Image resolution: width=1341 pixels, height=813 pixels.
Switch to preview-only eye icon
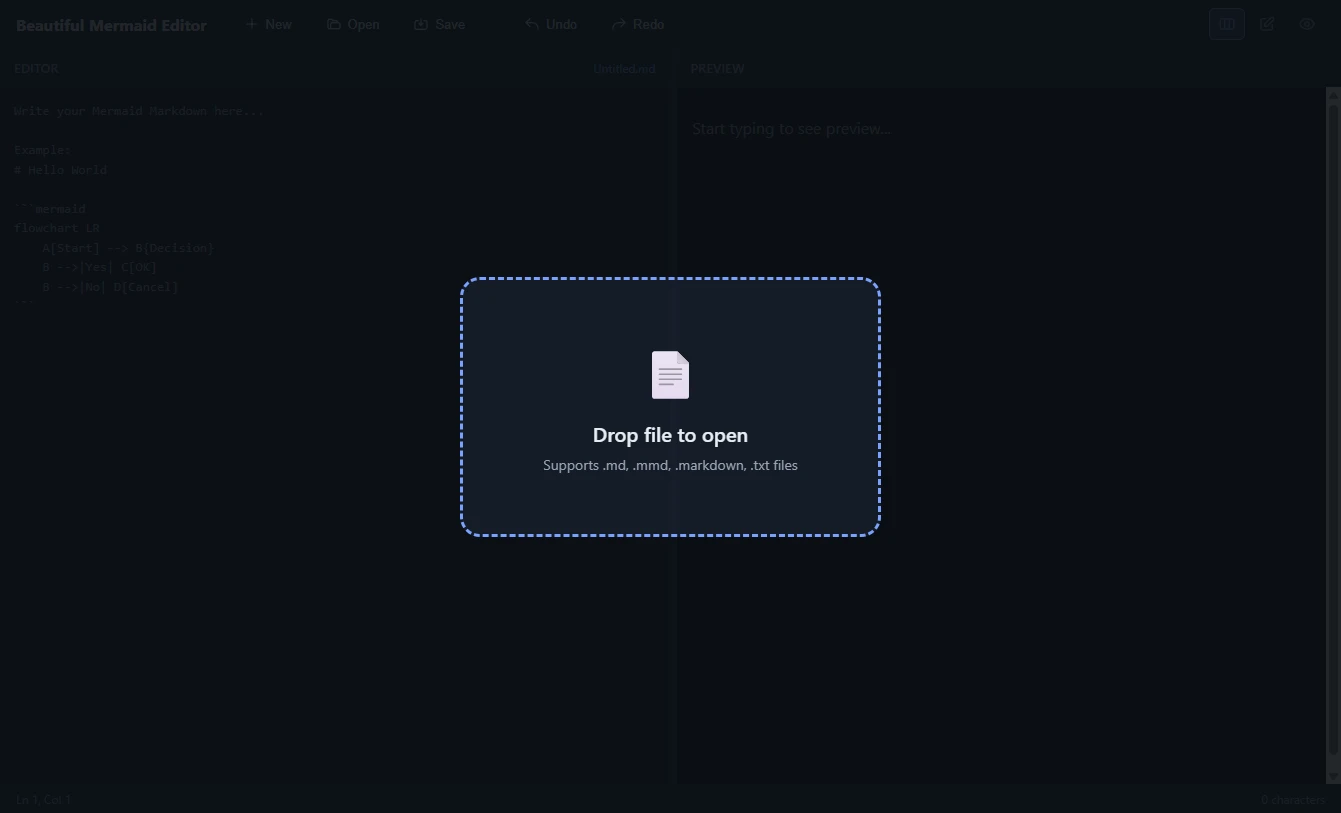pos(1307,24)
